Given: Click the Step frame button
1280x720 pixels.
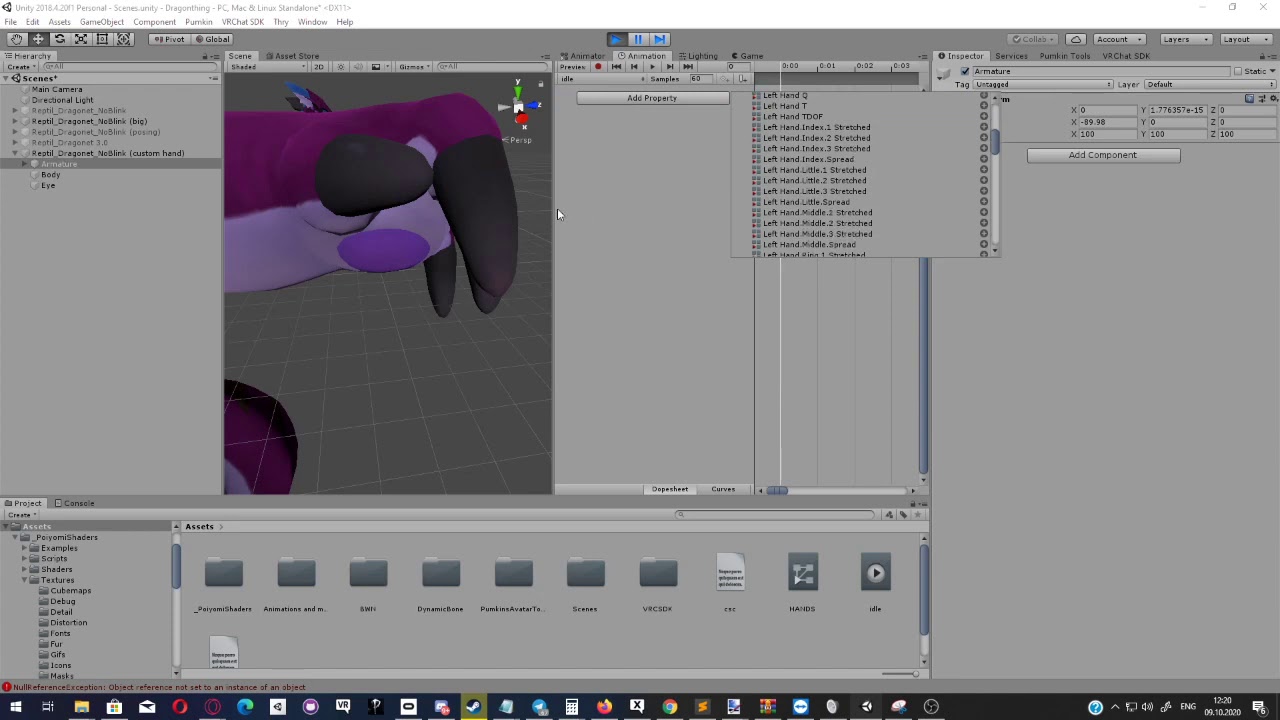Looking at the screenshot, I should (660, 39).
